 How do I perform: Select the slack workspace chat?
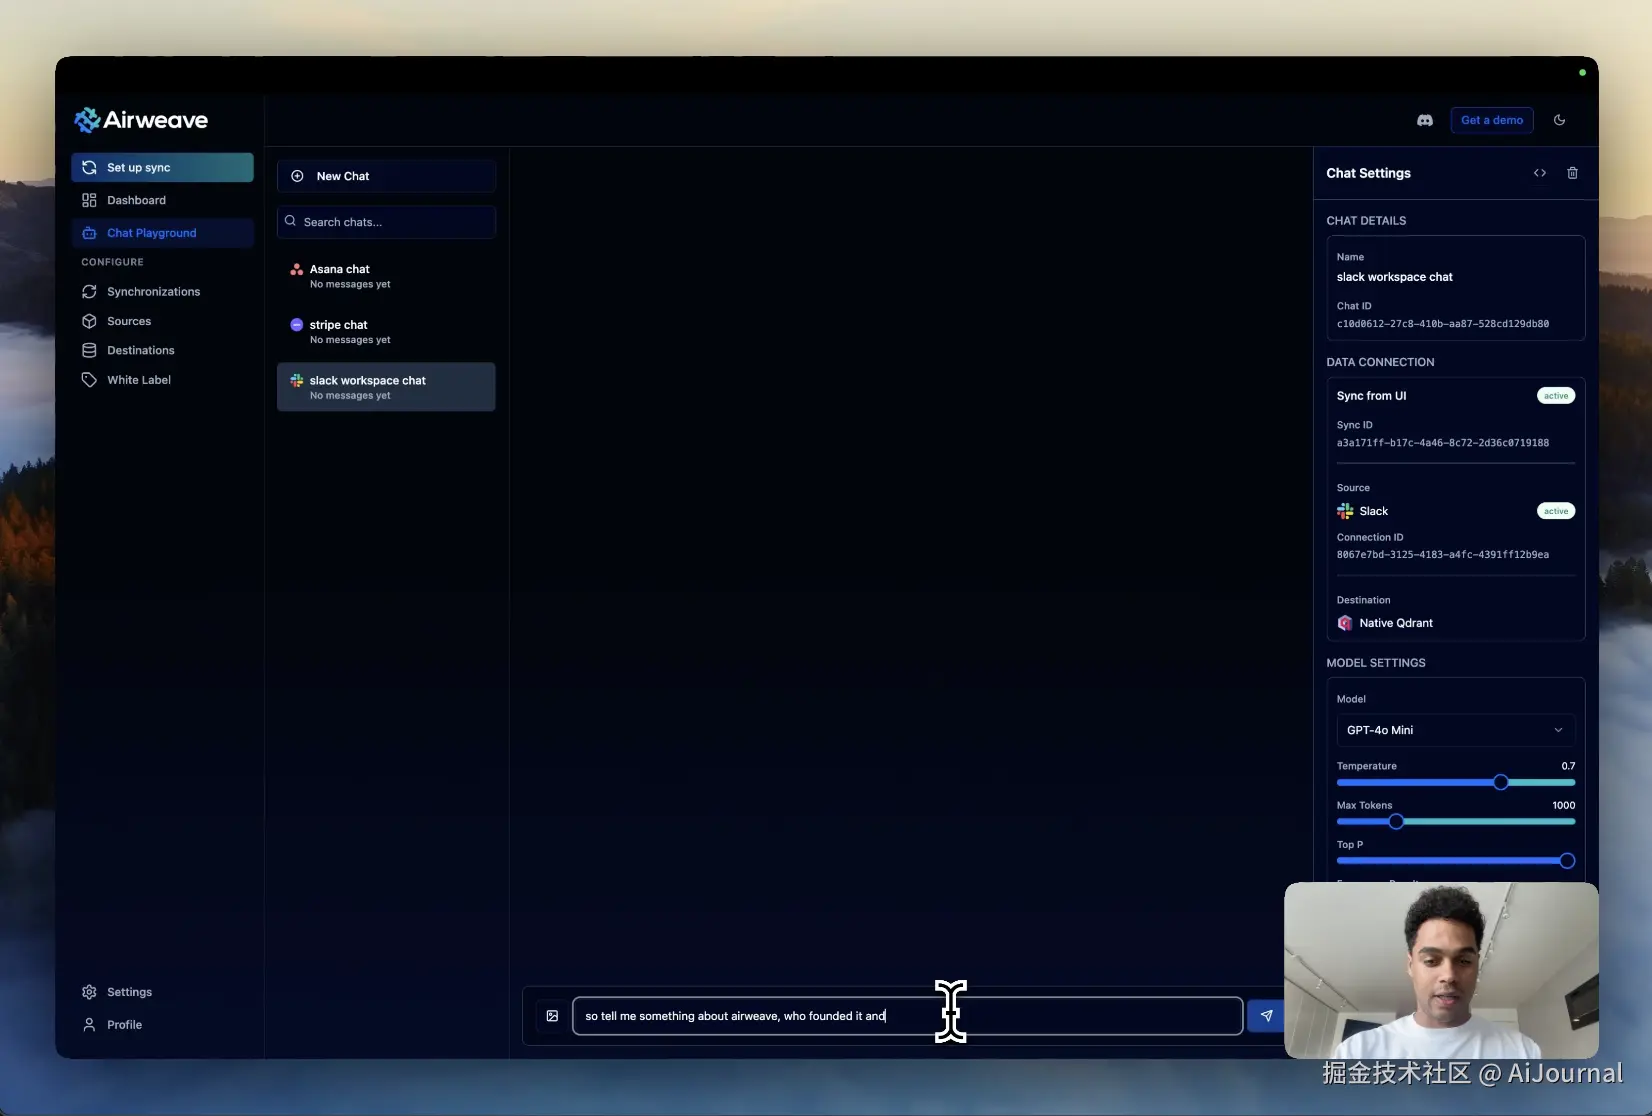pyautogui.click(x=386, y=387)
